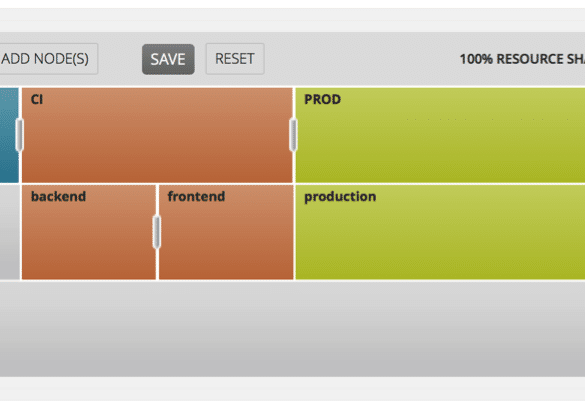Click the "CI" title text
The image size is (585, 413).
click(x=37, y=100)
